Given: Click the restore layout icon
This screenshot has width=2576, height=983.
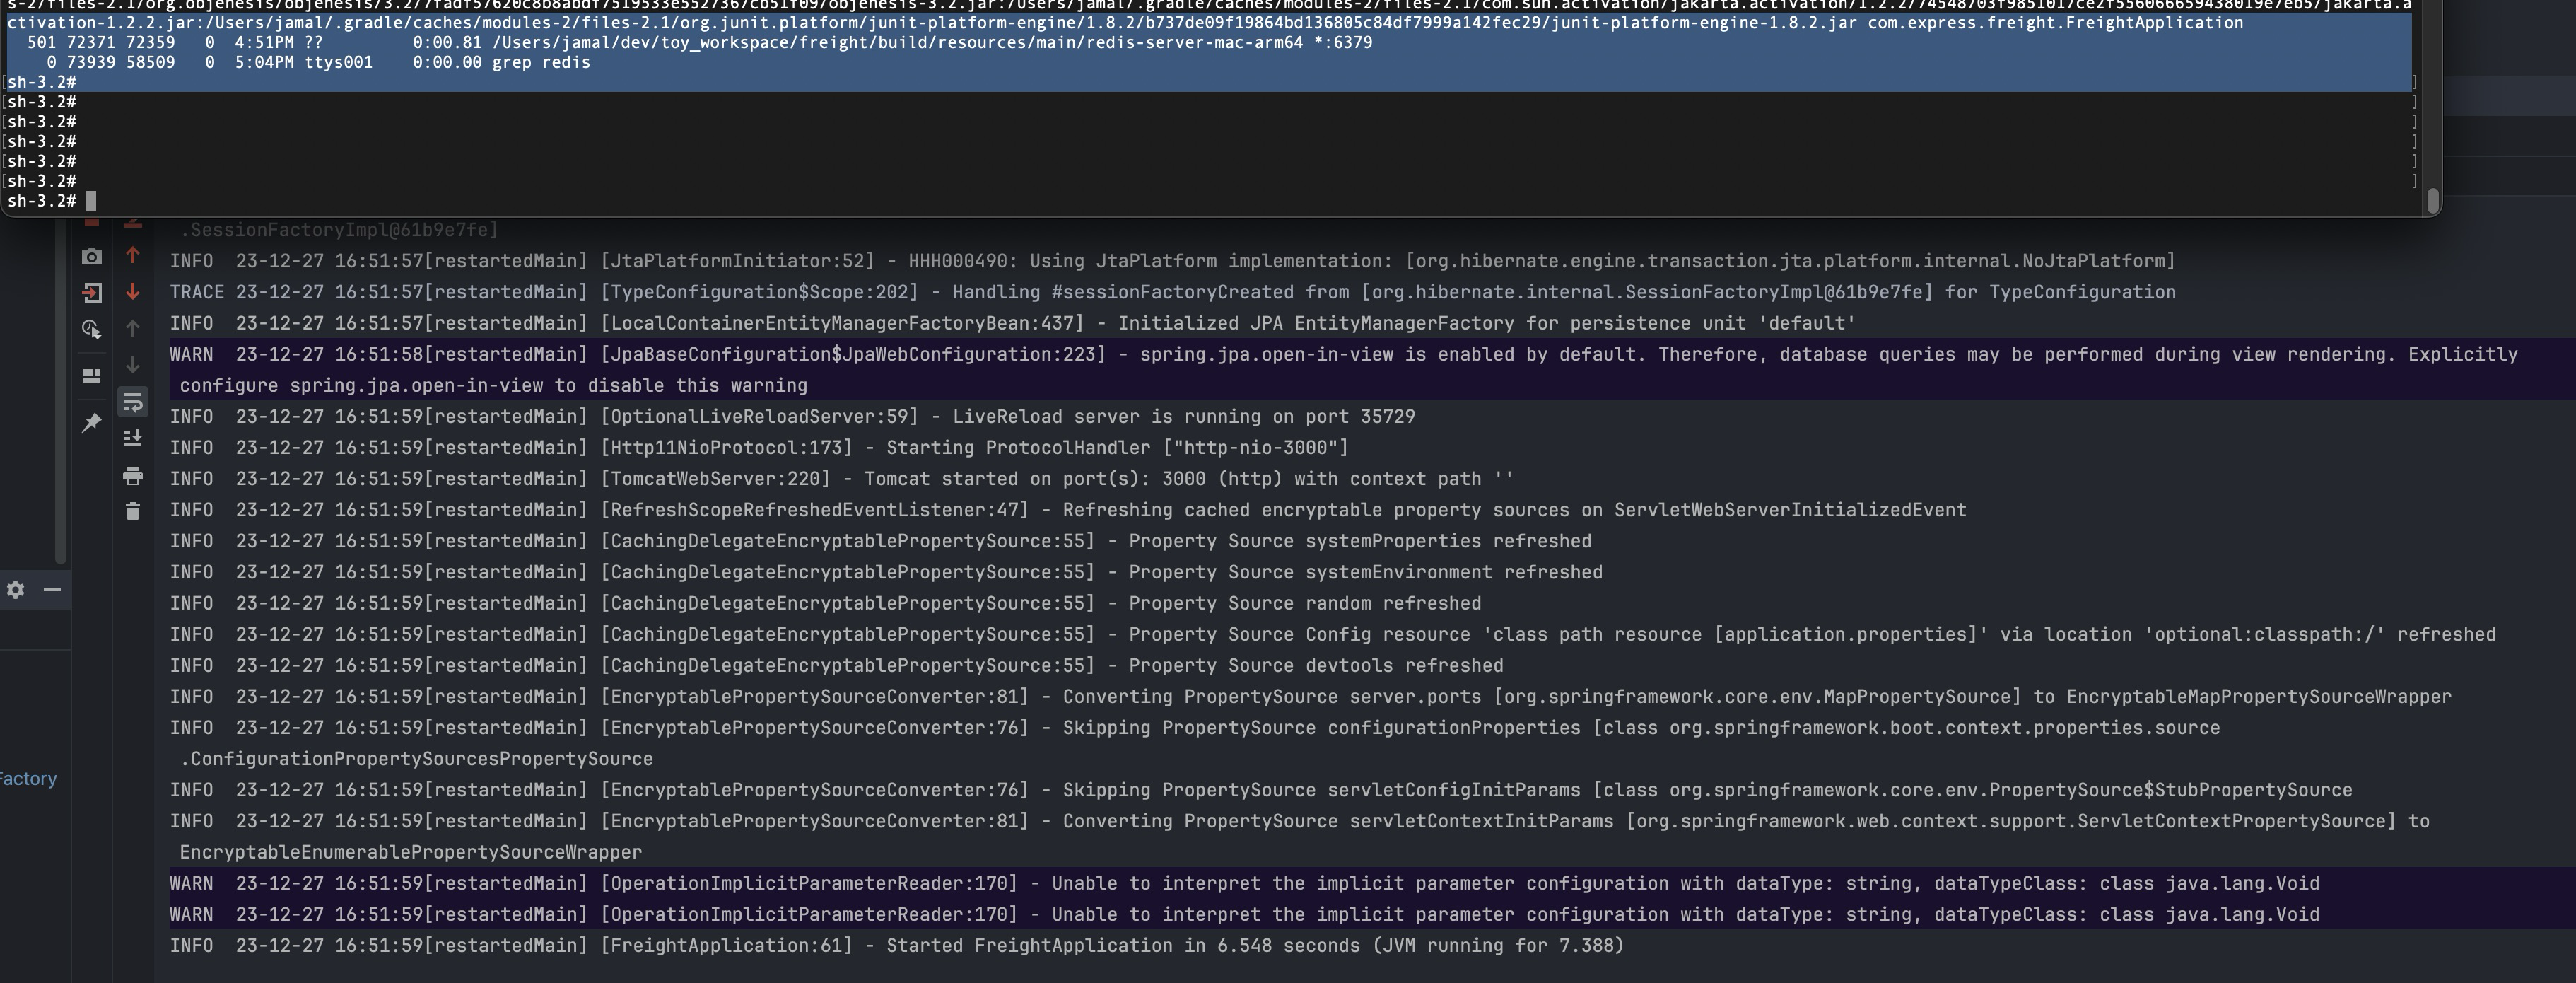Looking at the screenshot, I should [x=91, y=376].
